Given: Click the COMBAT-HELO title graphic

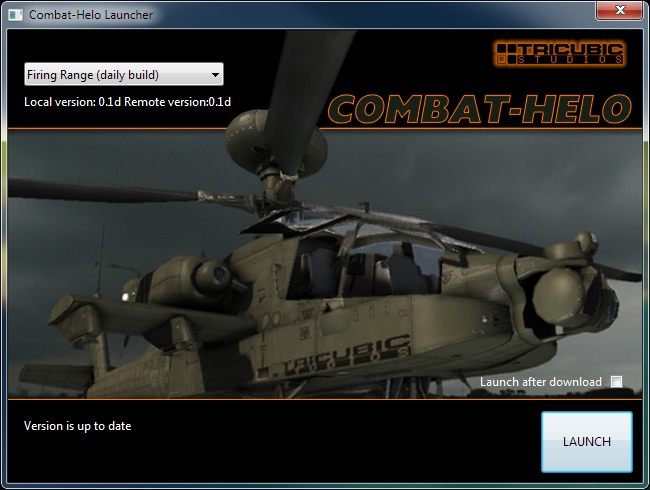Looking at the screenshot, I should (x=480, y=109).
